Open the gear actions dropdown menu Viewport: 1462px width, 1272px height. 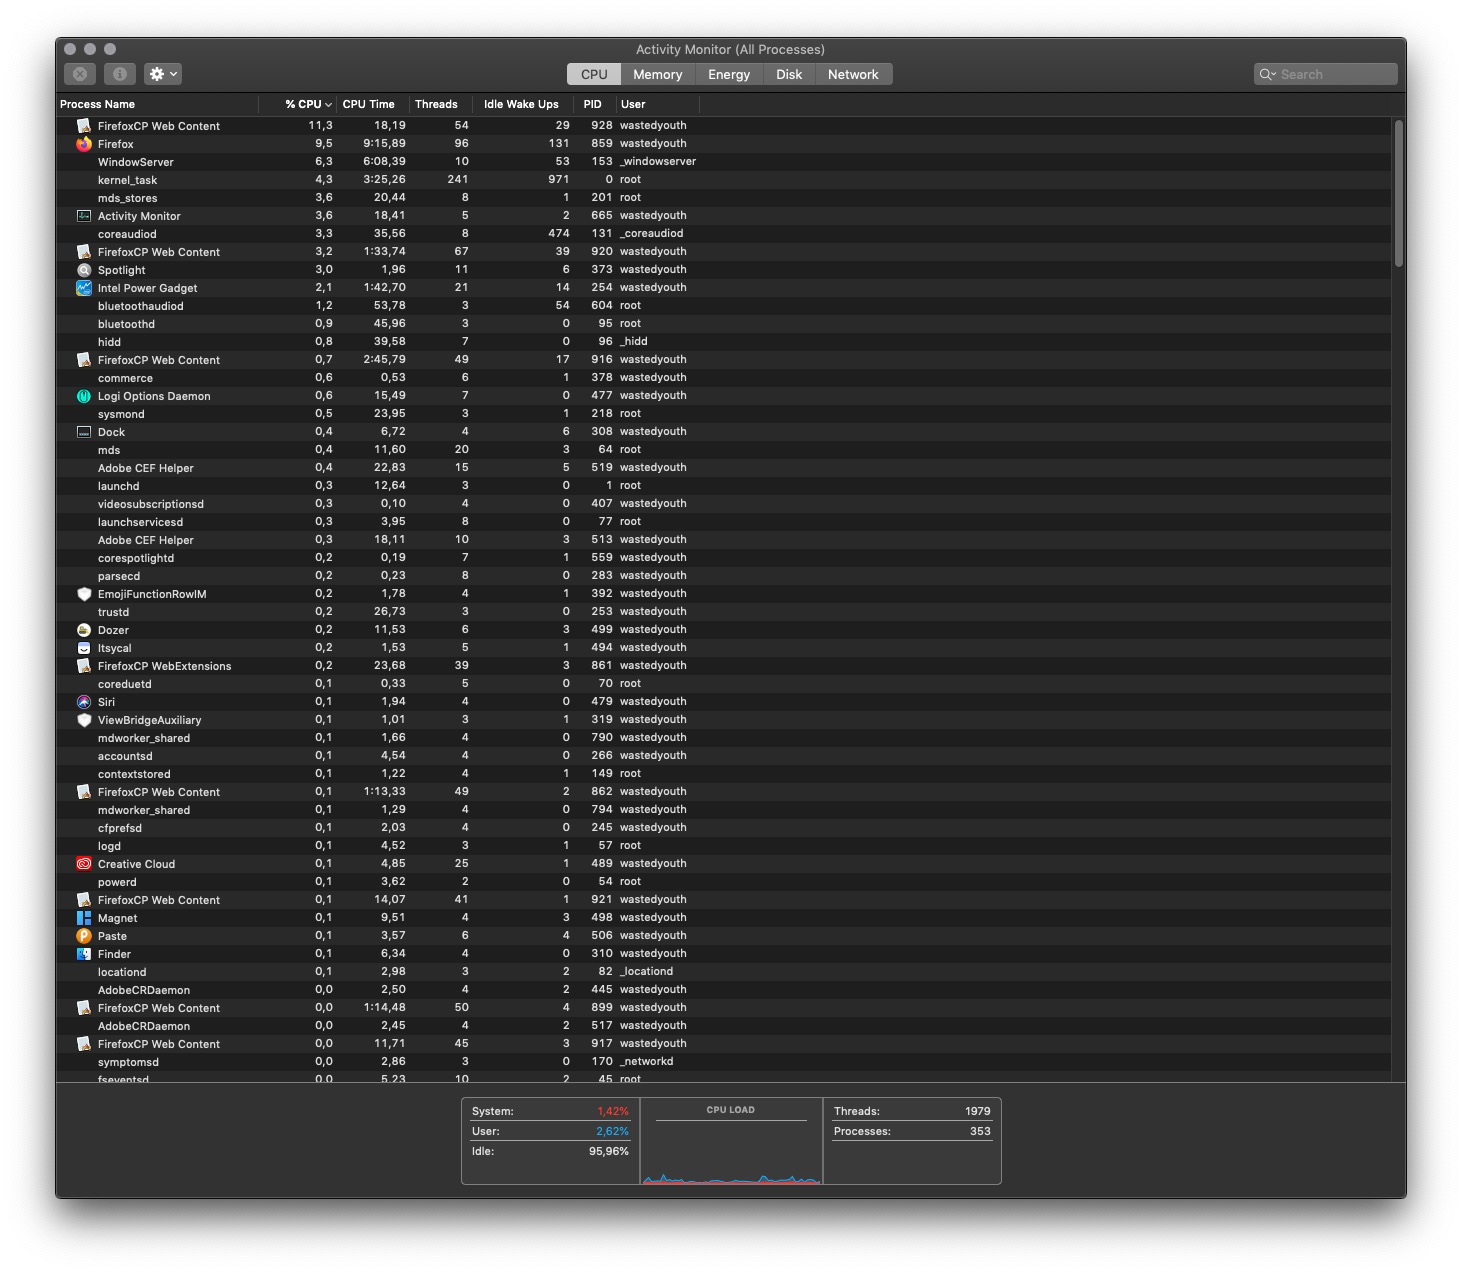[162, 74]
